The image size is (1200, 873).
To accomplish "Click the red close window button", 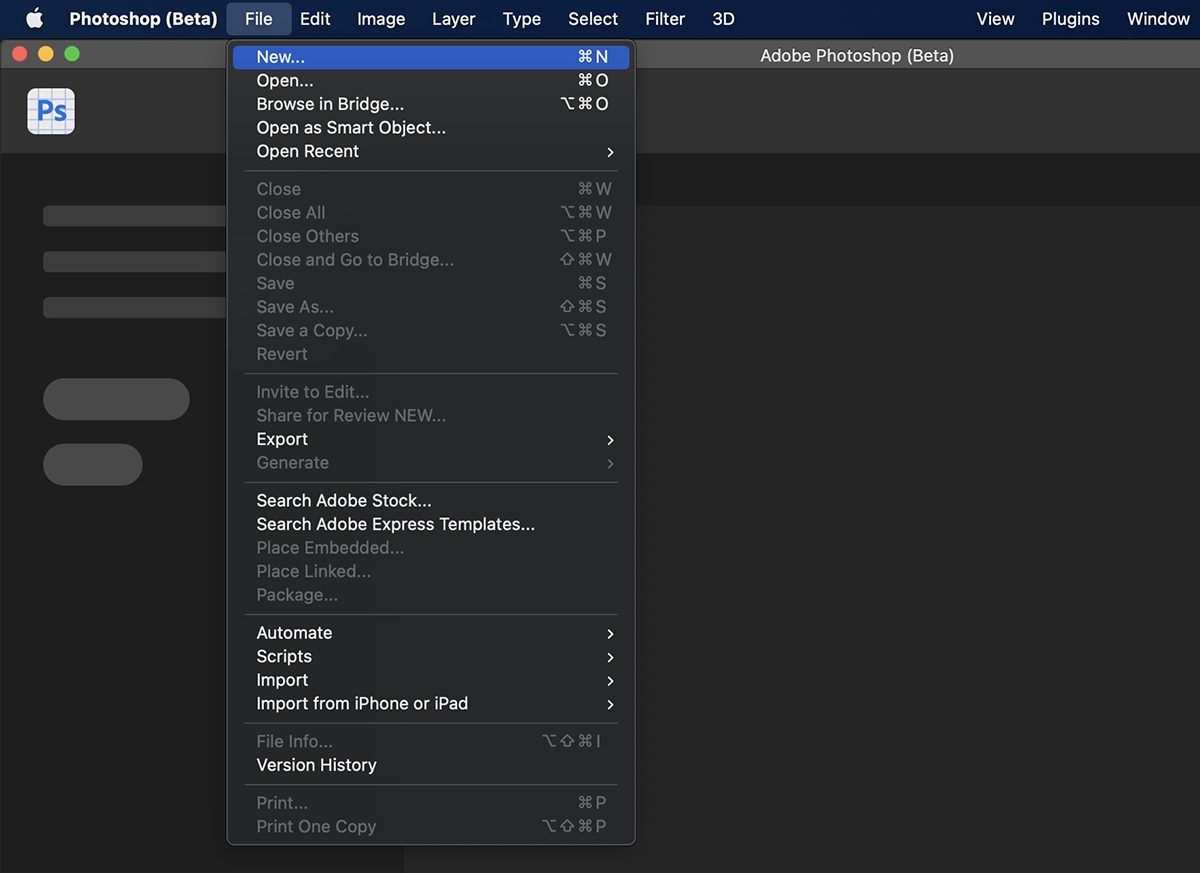I will tap(19, 54).
